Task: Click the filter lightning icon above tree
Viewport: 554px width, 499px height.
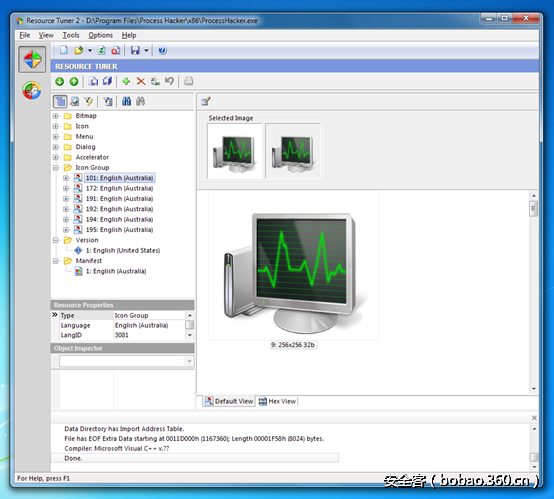Action: pos(88,102)
